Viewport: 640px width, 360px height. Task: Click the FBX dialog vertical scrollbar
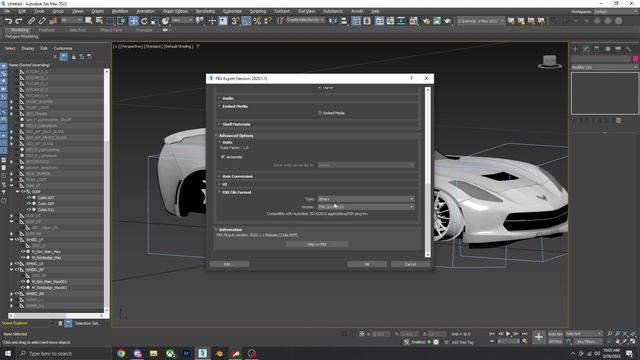coord(428,172)
